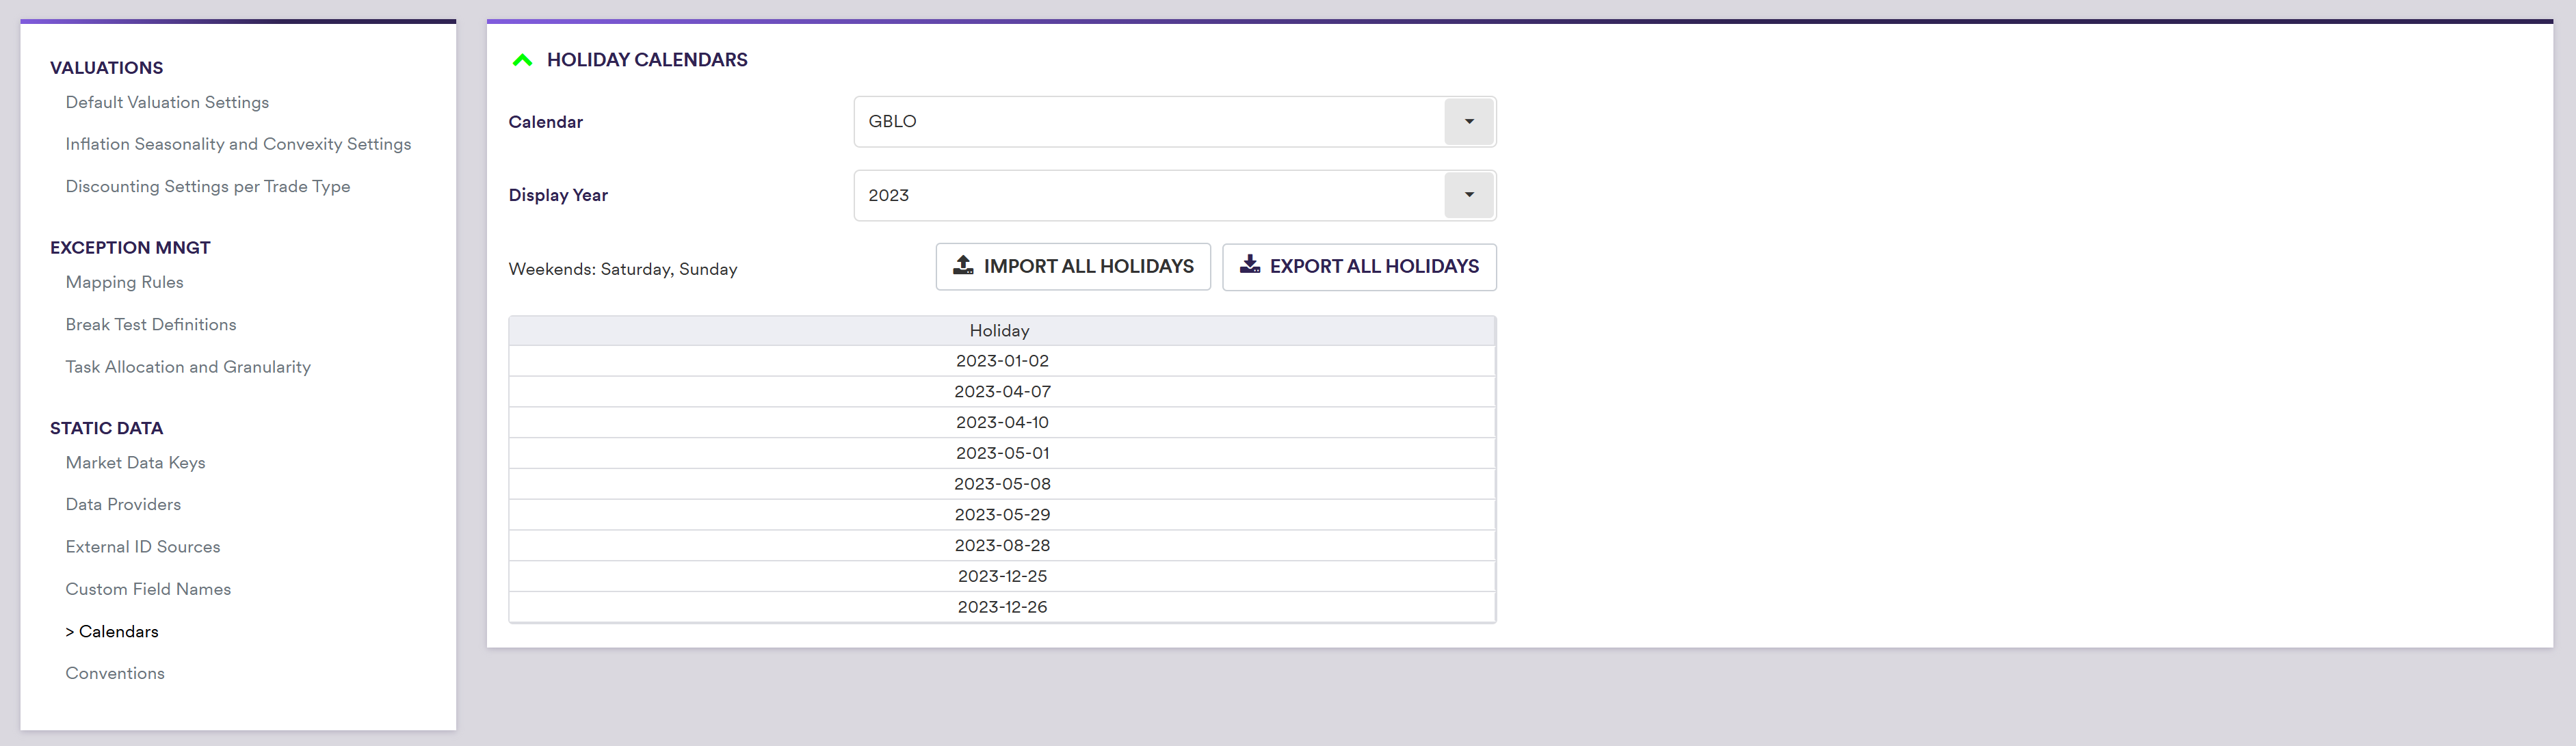Click the download icon on Export All Holidays

pos(1249,265)
